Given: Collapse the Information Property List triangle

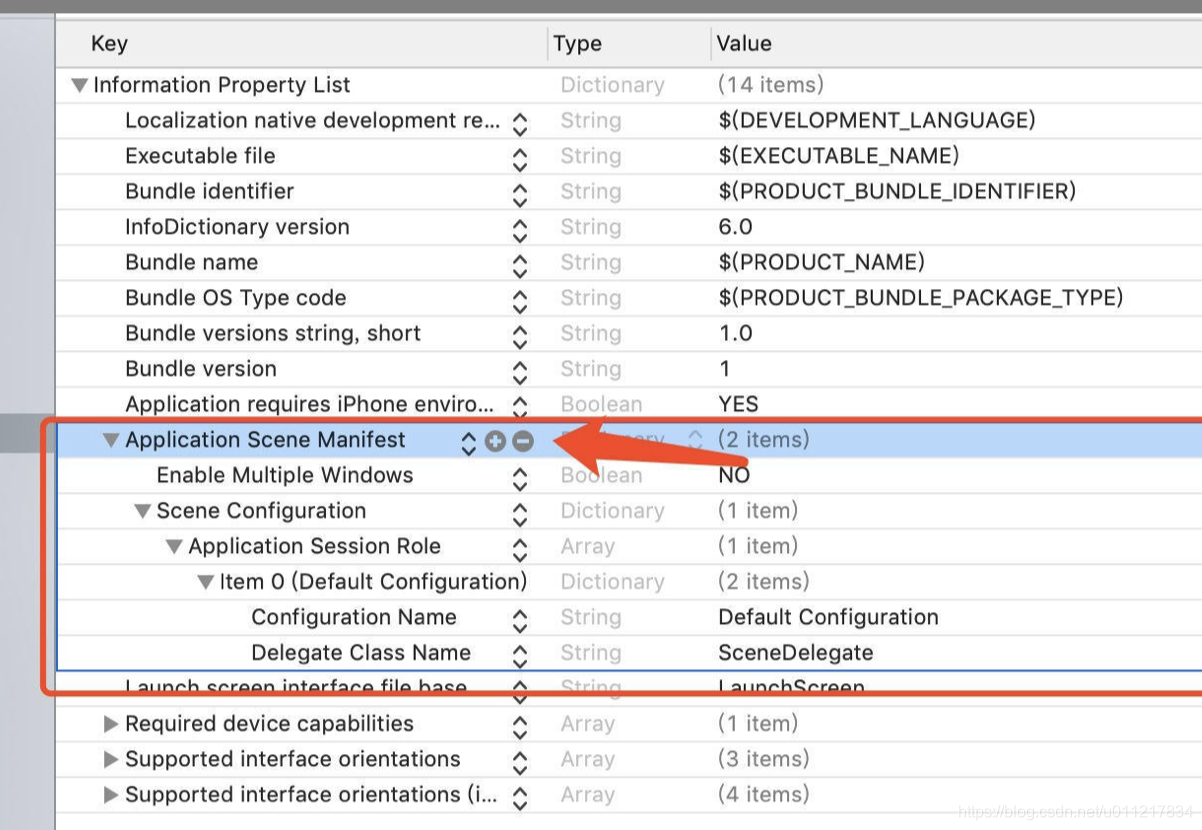Looking at the screenshot, I should (x=80, y=86).
